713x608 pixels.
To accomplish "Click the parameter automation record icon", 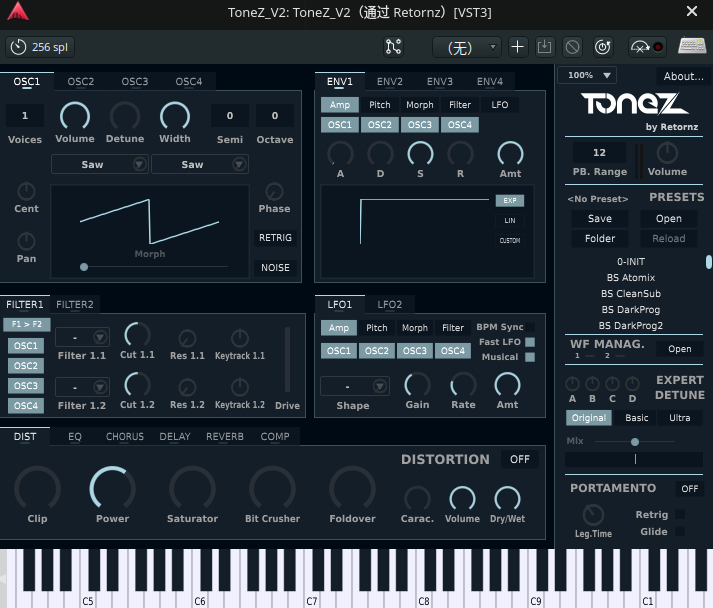I will pyautogui.click(x=647, y=47).
